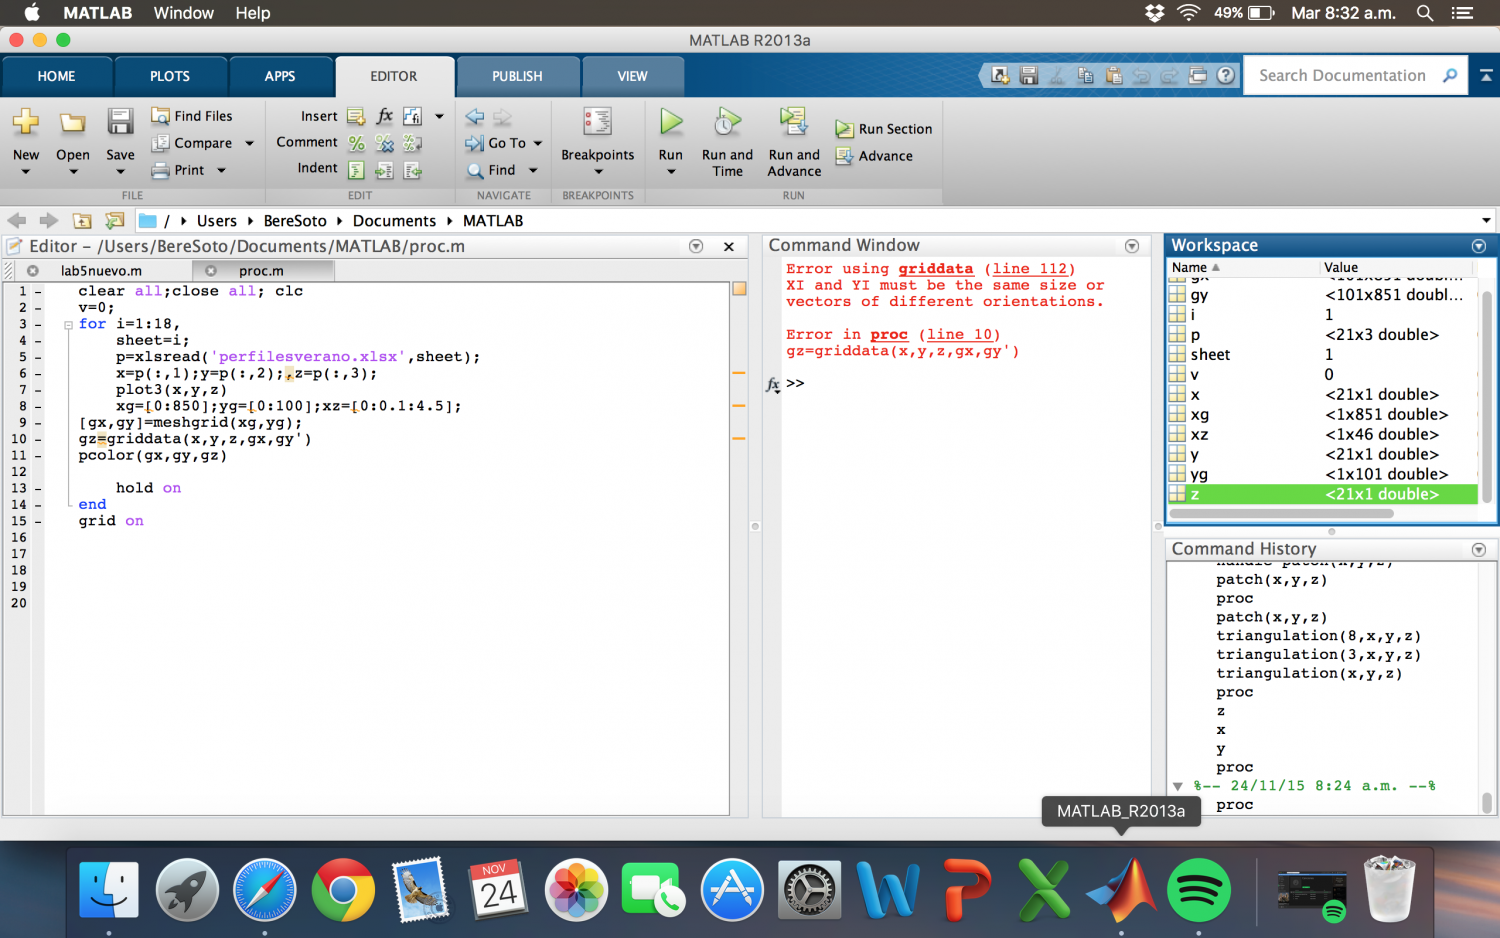The height and width of the screenshot is (938, 1500).
Task: Click the Run and Advance icon
Action: pos(794,122)
